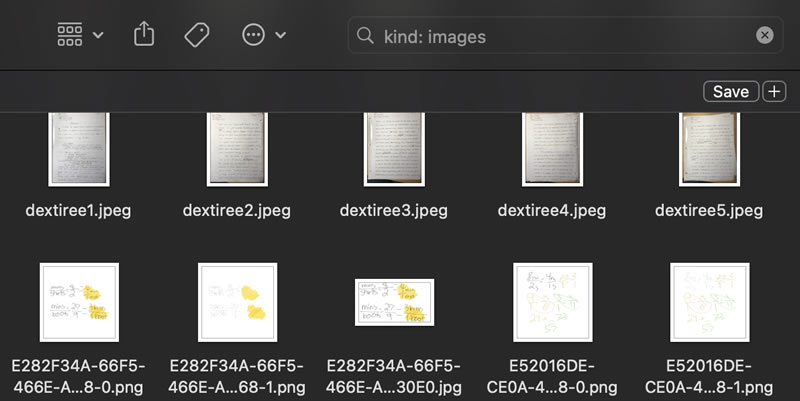This screenshot has height=401, width=800.
Task: Select the dextiree2.jpeg thumbnail
Action: pos(237,149)
